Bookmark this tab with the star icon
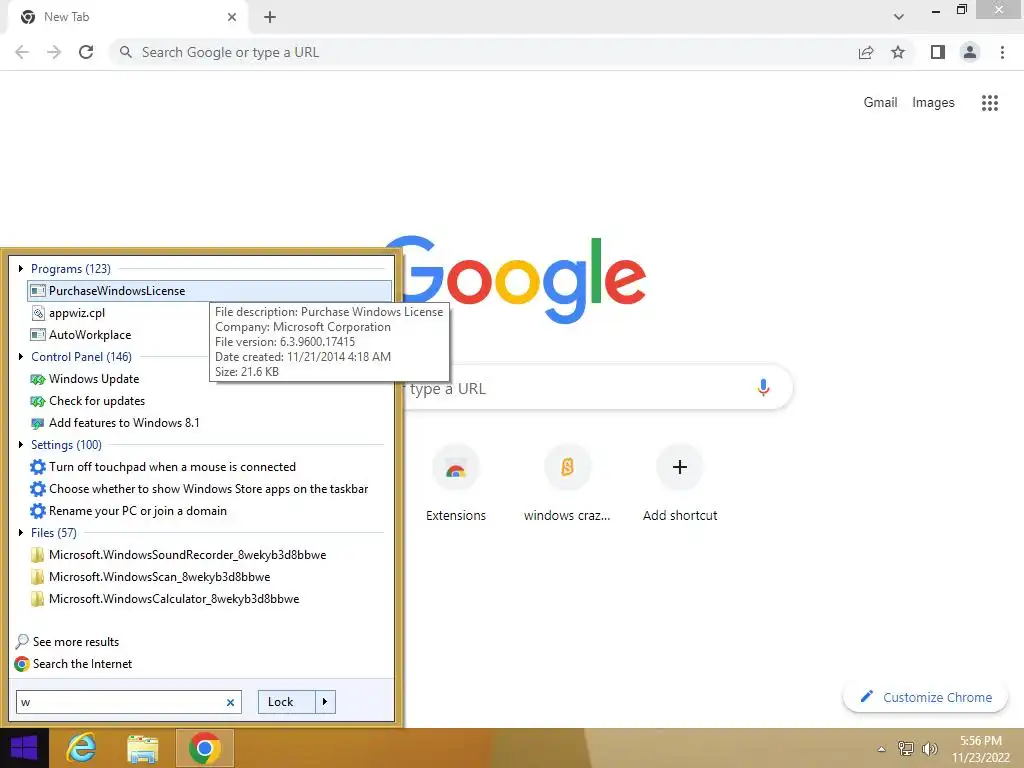 coord(898,52)
